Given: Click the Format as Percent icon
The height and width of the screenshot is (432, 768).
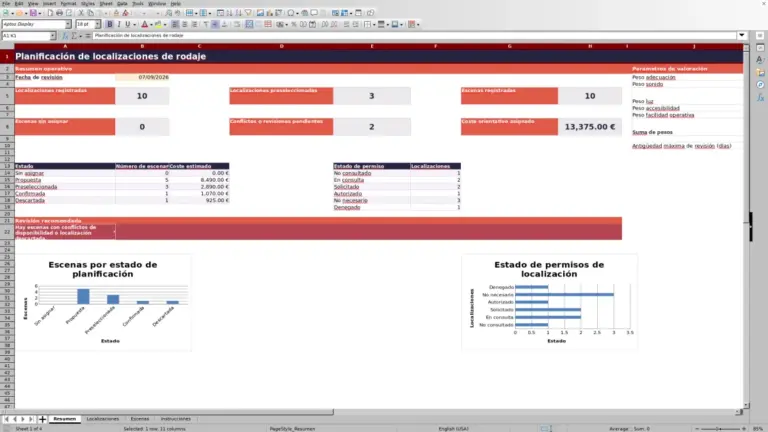Looking at the screenshot, I should [x=294, y=24].
